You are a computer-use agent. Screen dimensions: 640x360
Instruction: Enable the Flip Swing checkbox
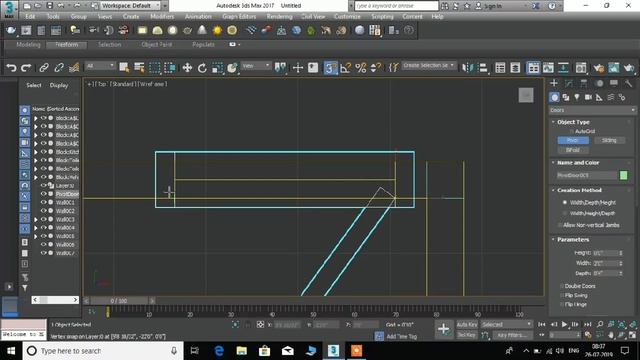[562, 295]
